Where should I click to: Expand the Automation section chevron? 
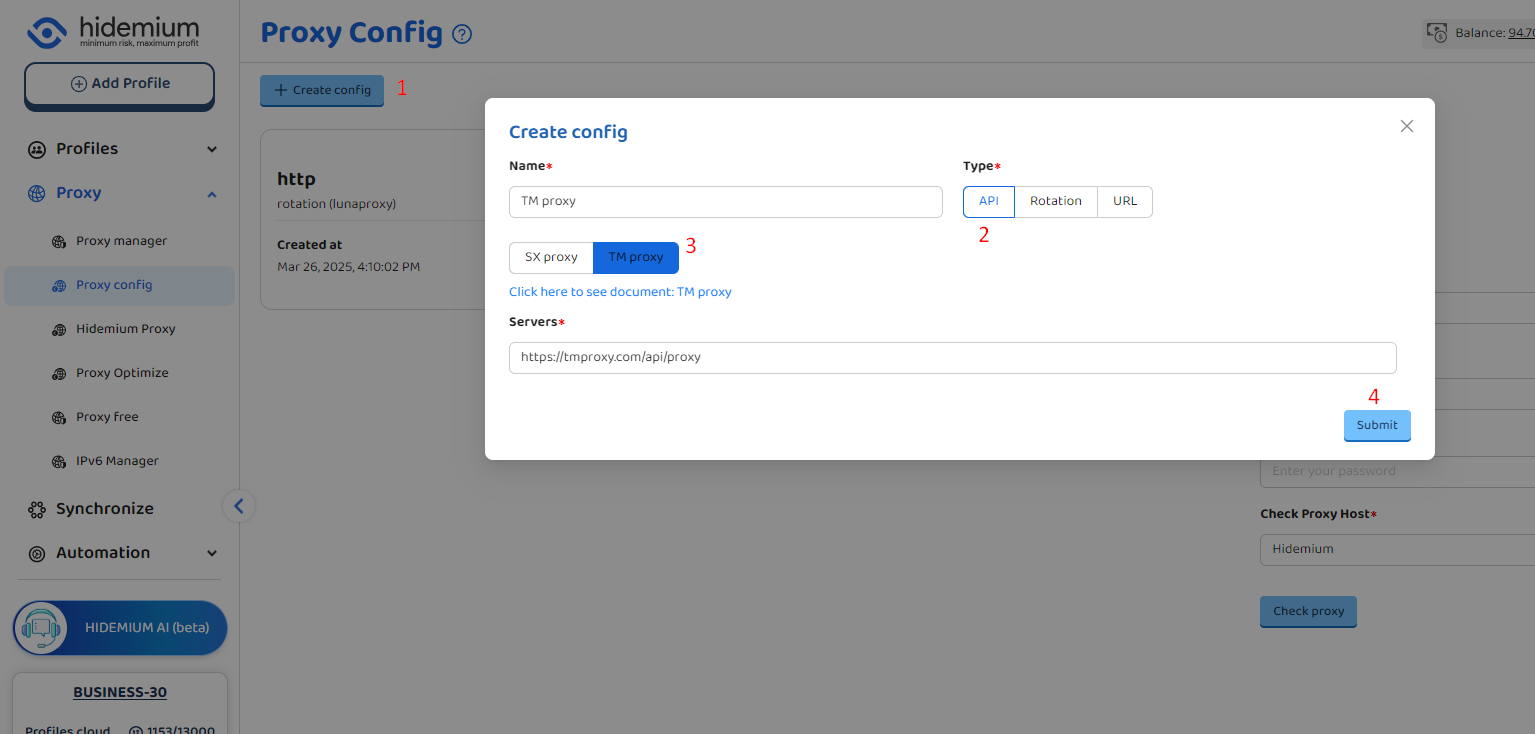212,553
